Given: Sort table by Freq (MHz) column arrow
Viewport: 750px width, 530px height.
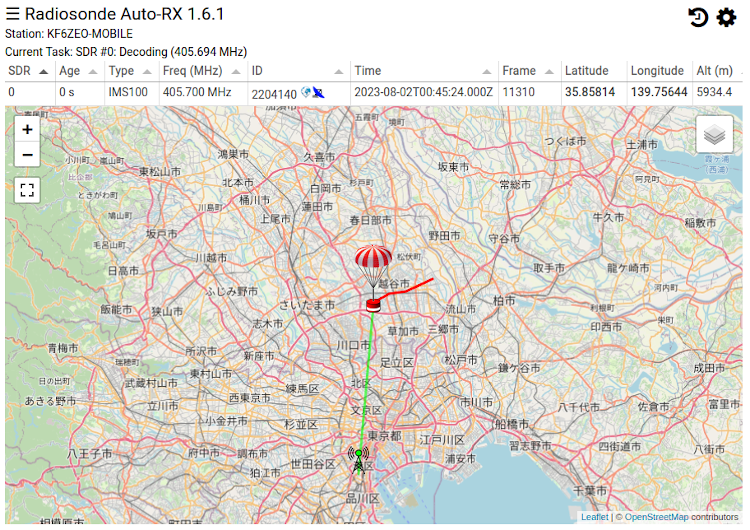Looking at the screenshot, I should tap(236, 72).
